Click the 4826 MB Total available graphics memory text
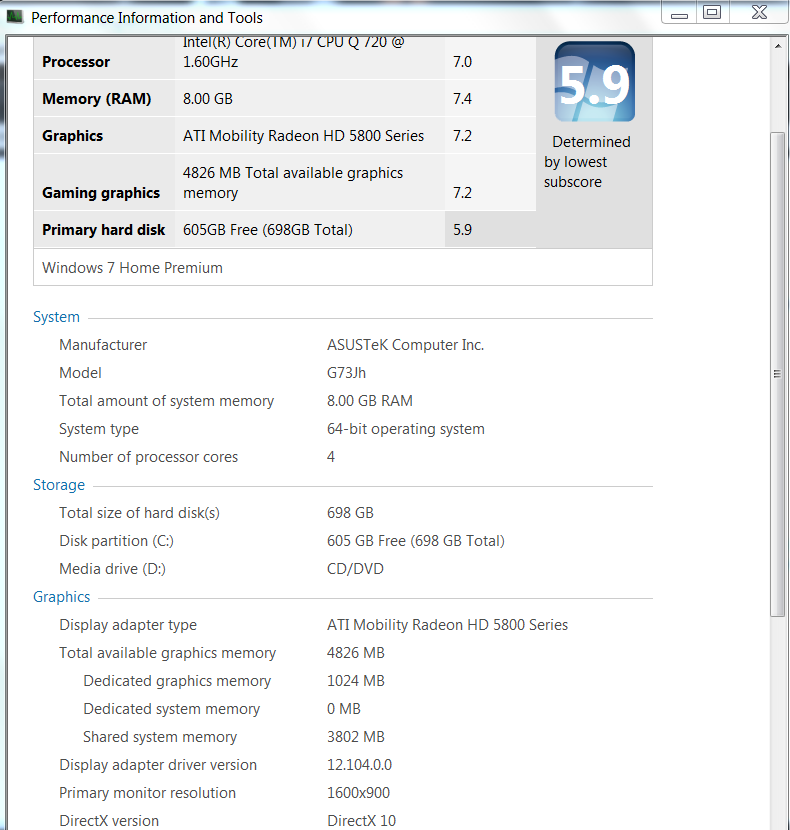Screen dimensions: 790x830 click(x=293, y=183)
